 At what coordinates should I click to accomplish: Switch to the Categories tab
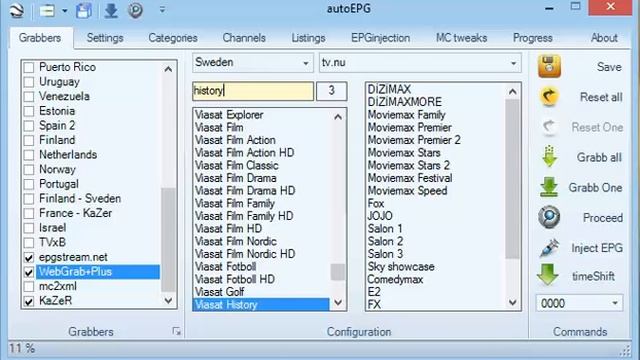pyautogui.click(x=173, y=38)
